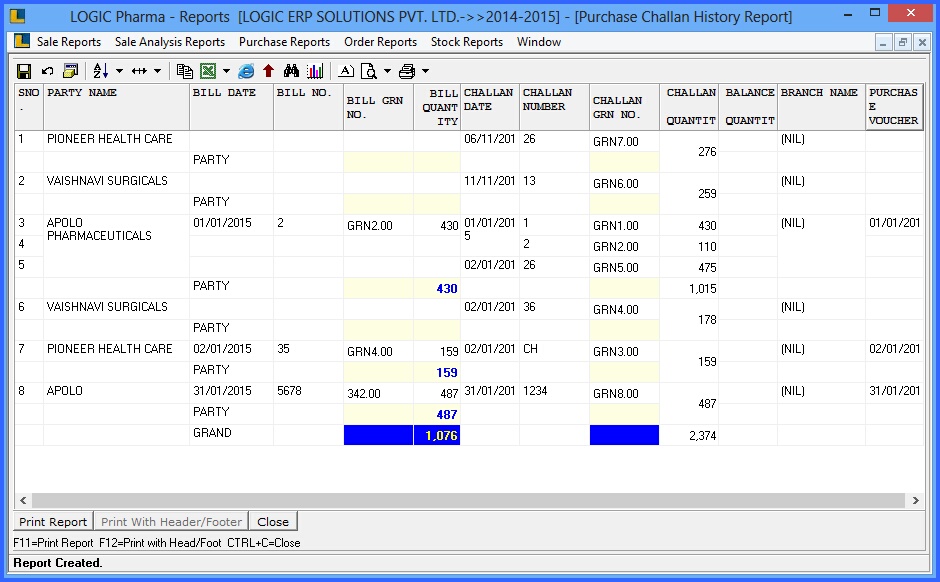Open the Order Reports menu
This screenshot has height=582, width=940.
pos(381,42)
